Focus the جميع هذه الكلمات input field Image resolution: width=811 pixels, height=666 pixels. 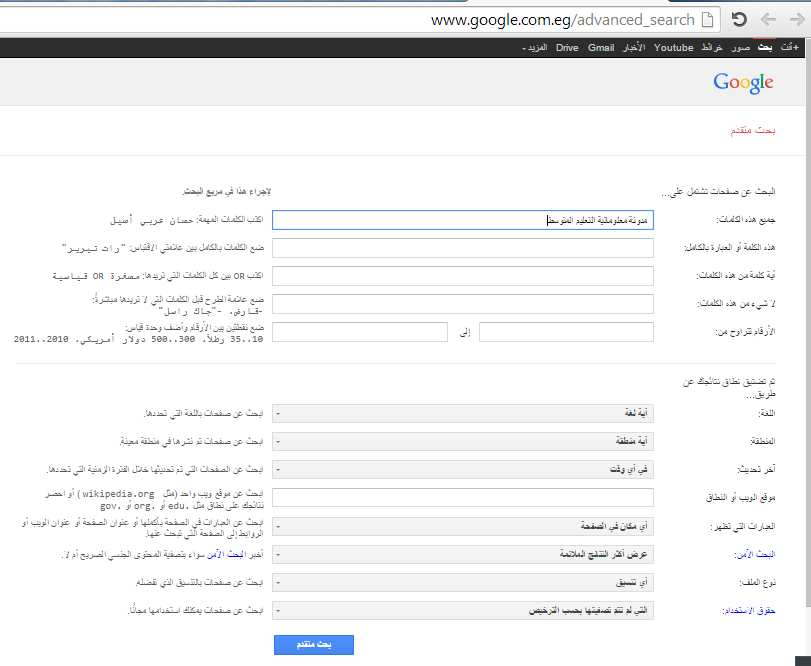[463, 220]
